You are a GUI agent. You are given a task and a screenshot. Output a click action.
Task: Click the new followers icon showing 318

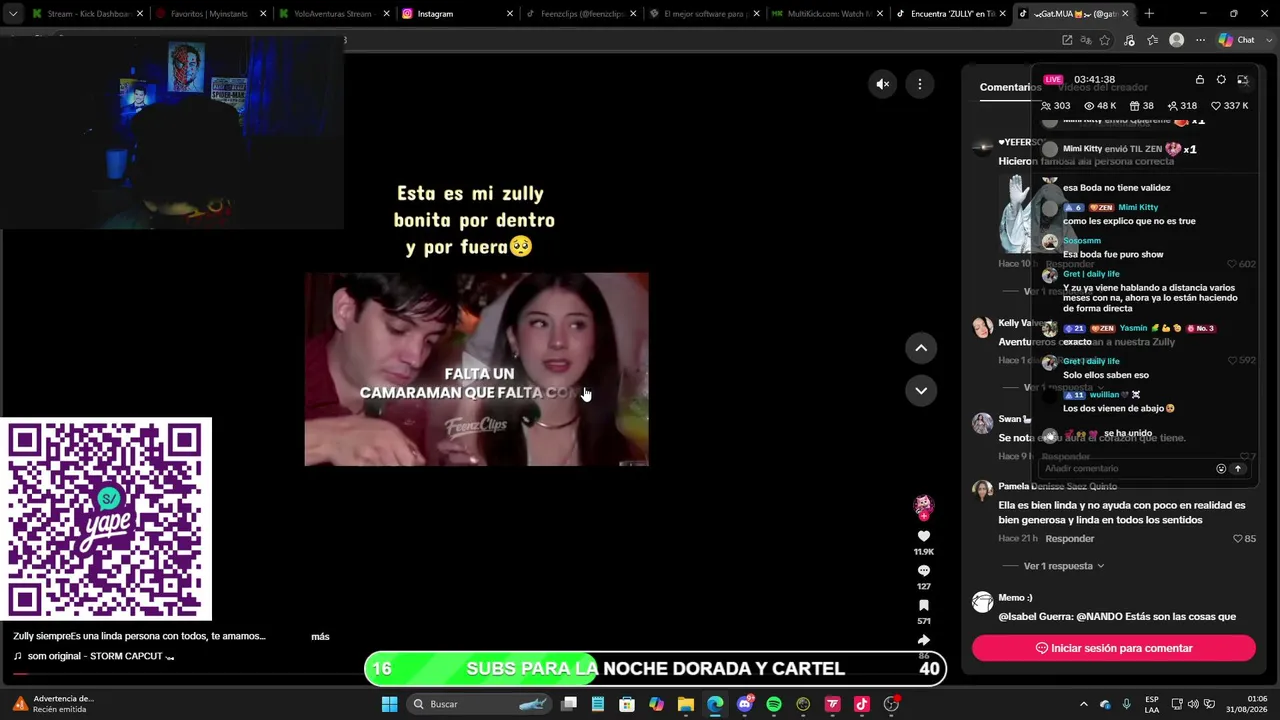1172,106
